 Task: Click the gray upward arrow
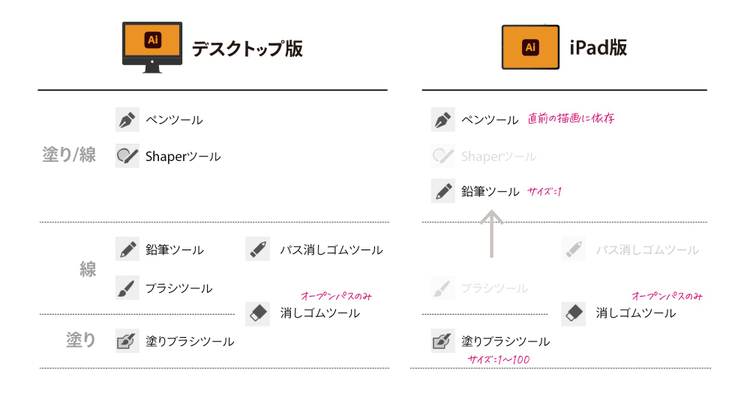pyautogui.click(x=492, y=234)
